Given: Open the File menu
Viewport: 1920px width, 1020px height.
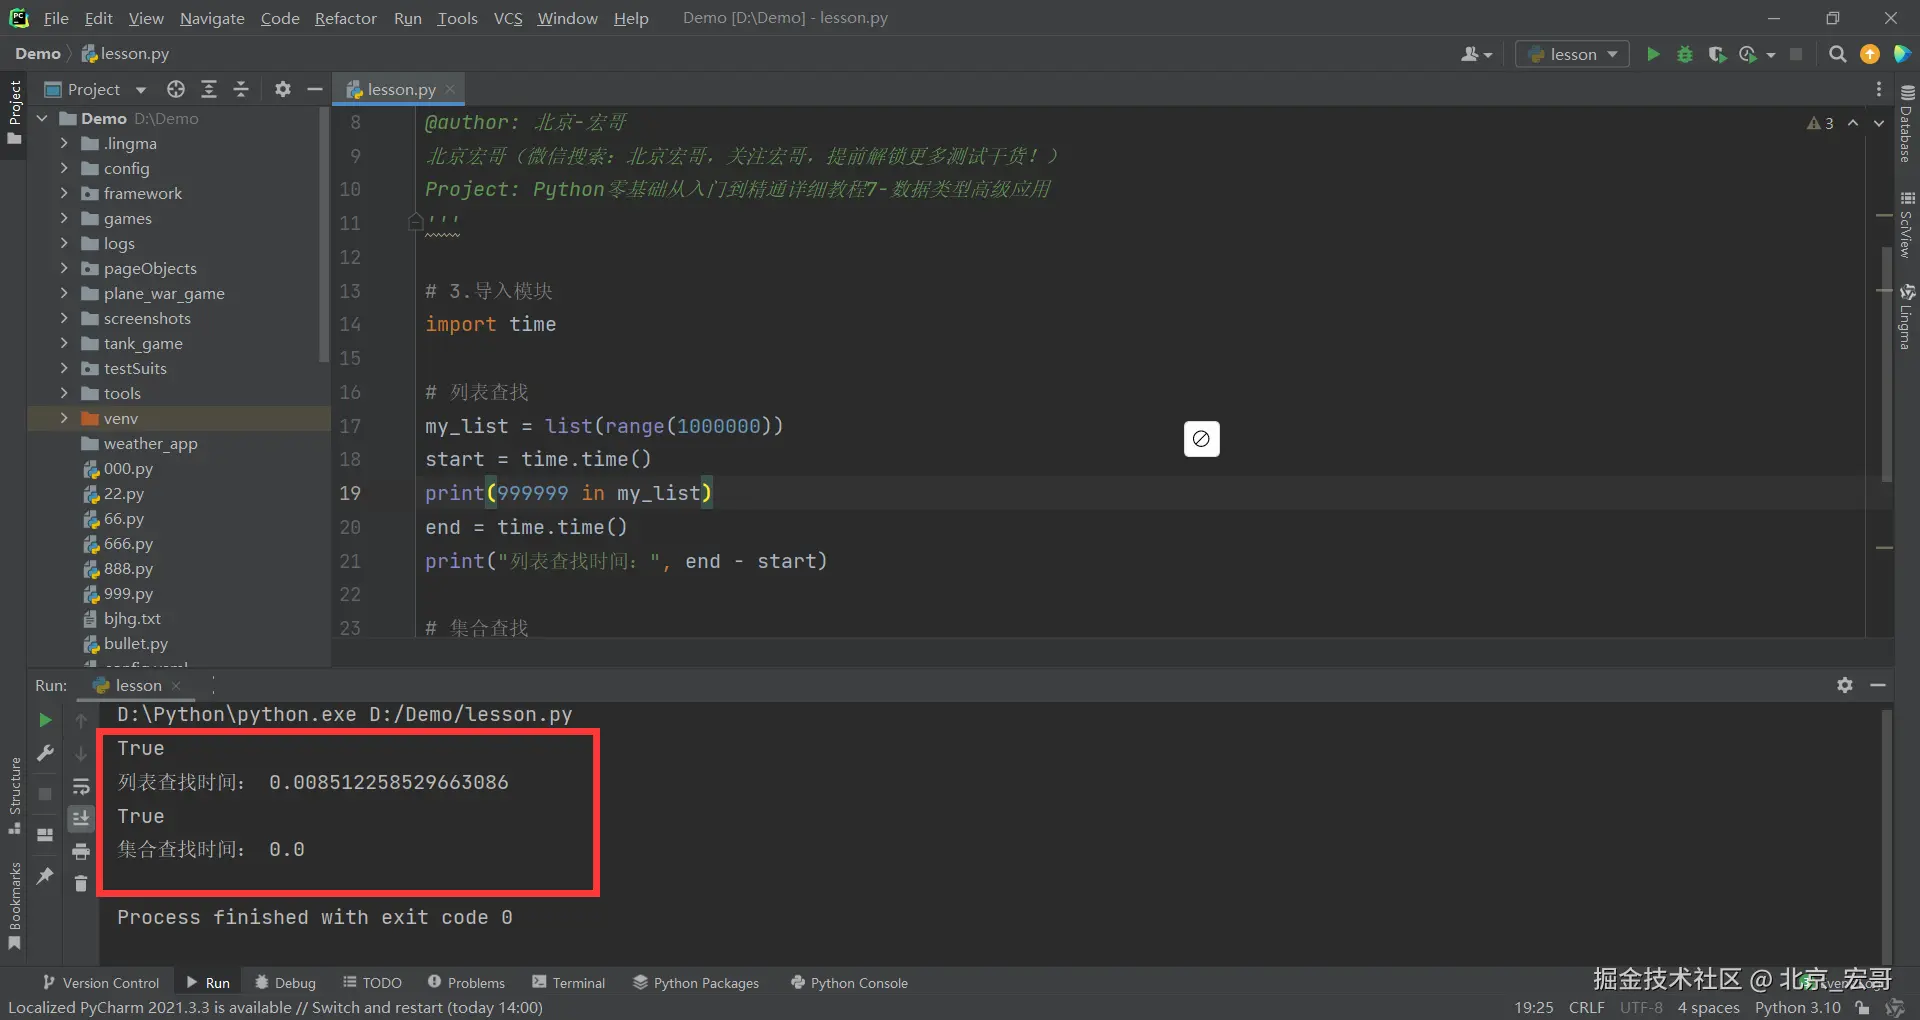Looking at the screenshot, I should point(56,18).
